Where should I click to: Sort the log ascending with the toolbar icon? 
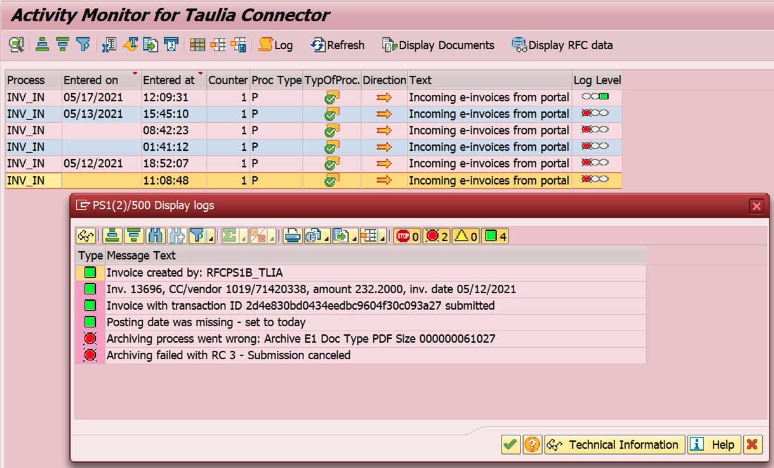point(110,236)
